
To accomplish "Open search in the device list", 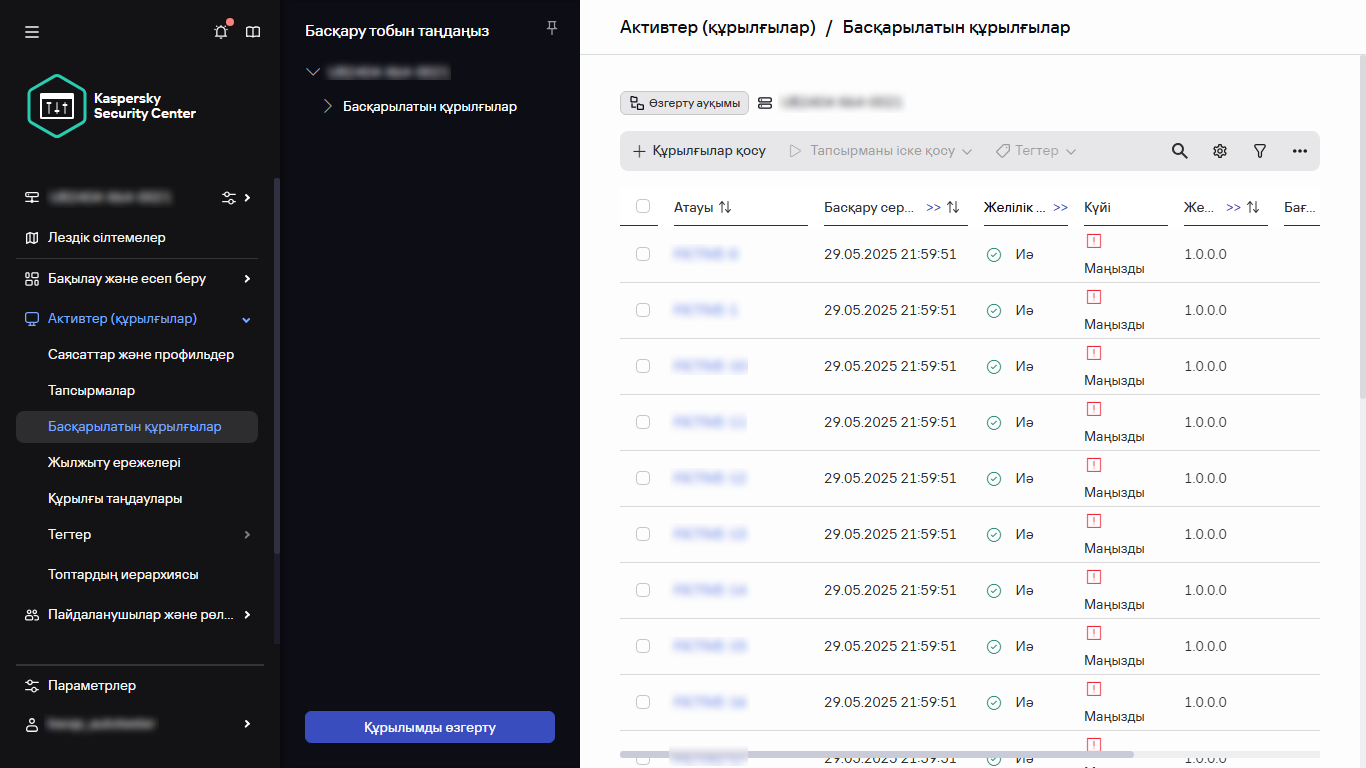I will click(x=1179, y=150).
